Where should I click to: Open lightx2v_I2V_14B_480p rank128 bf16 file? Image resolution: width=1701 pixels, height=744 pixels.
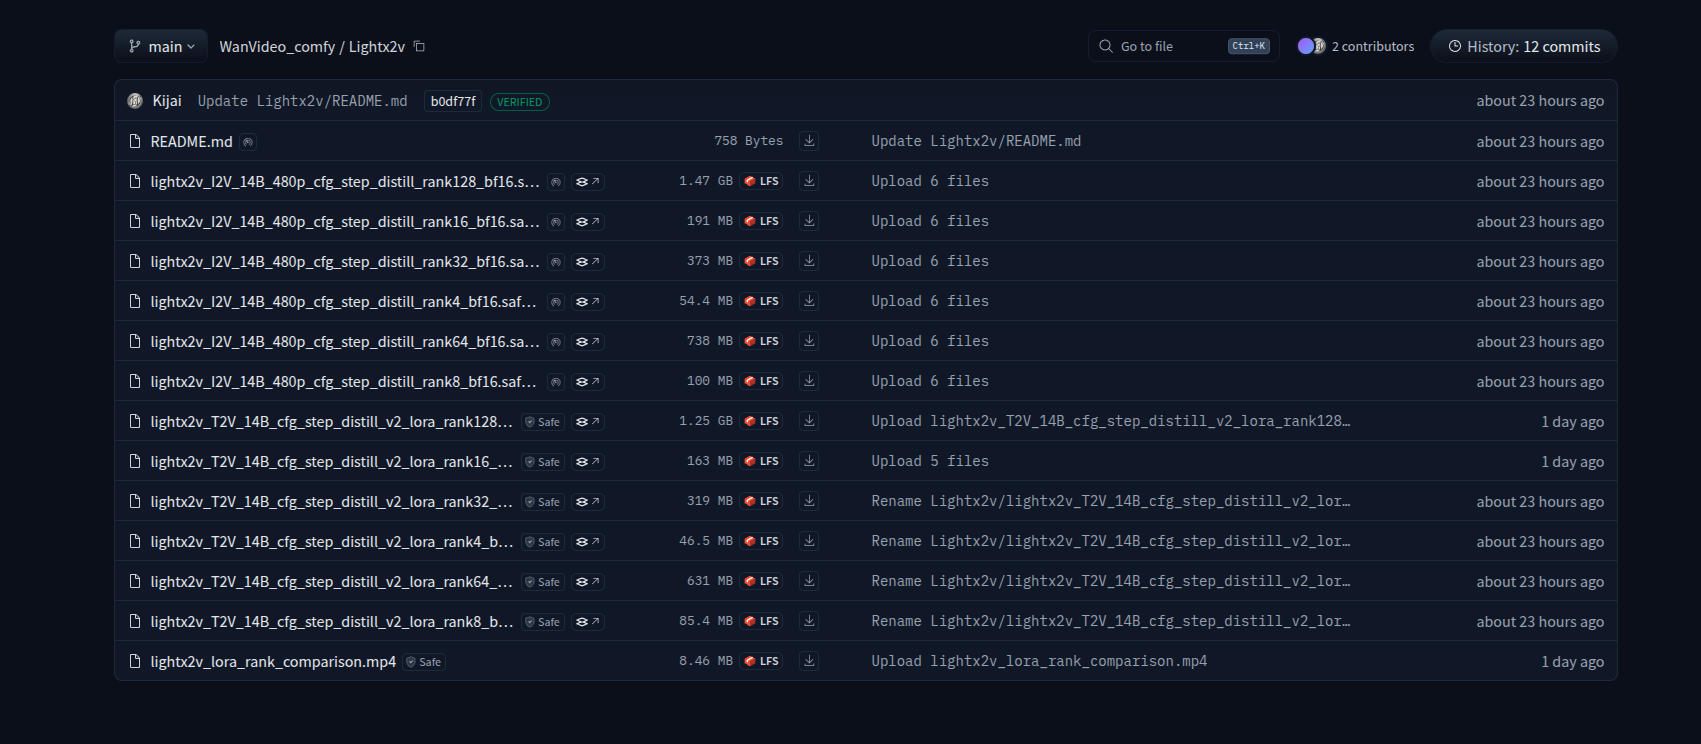[x=345, y=182]
